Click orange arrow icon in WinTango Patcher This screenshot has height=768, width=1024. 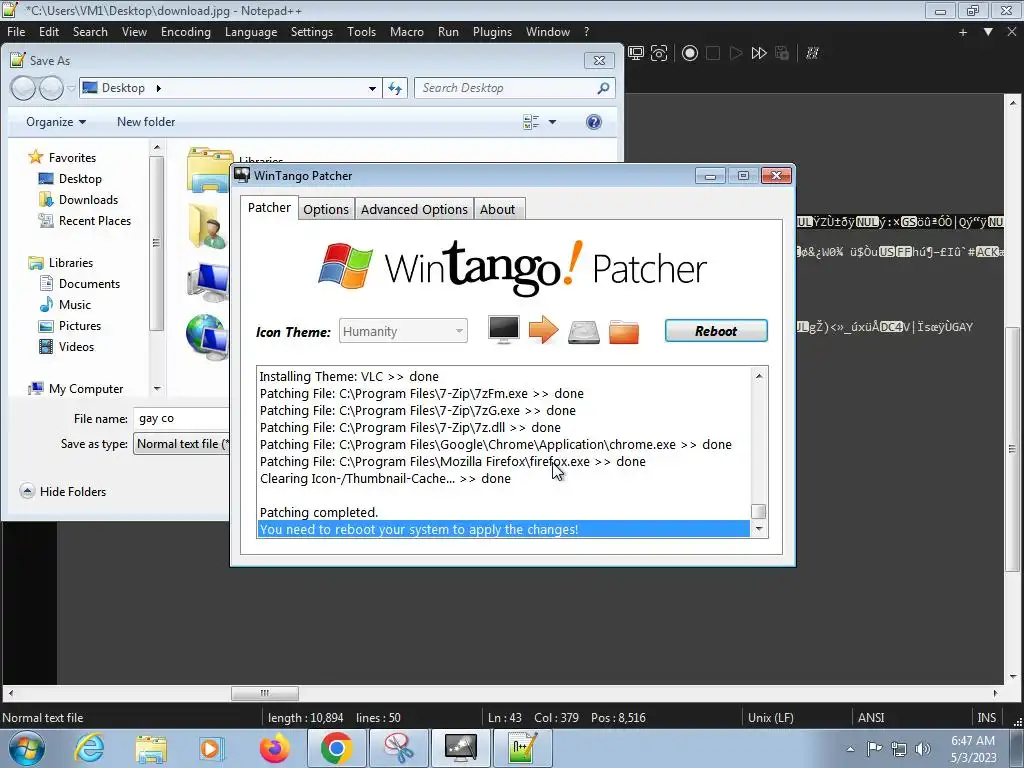[543, 330]
